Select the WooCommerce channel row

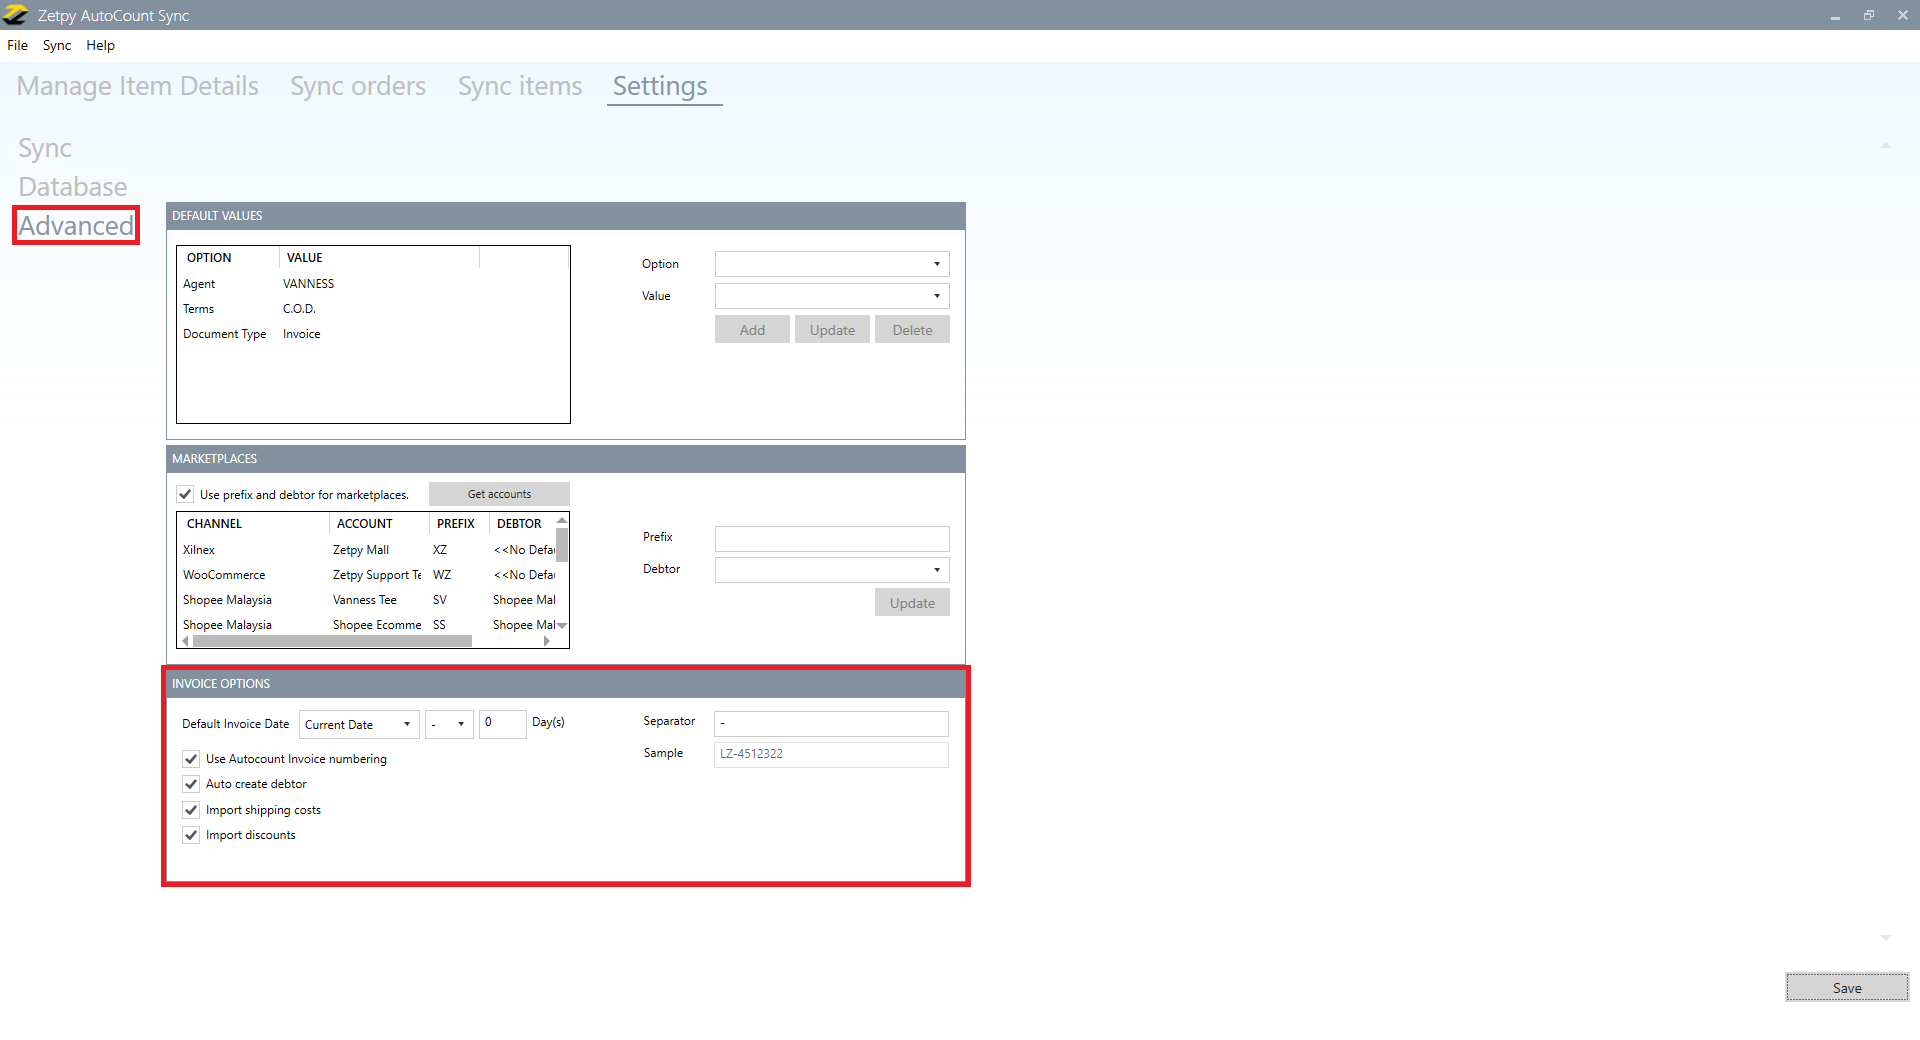coord(367,575)
